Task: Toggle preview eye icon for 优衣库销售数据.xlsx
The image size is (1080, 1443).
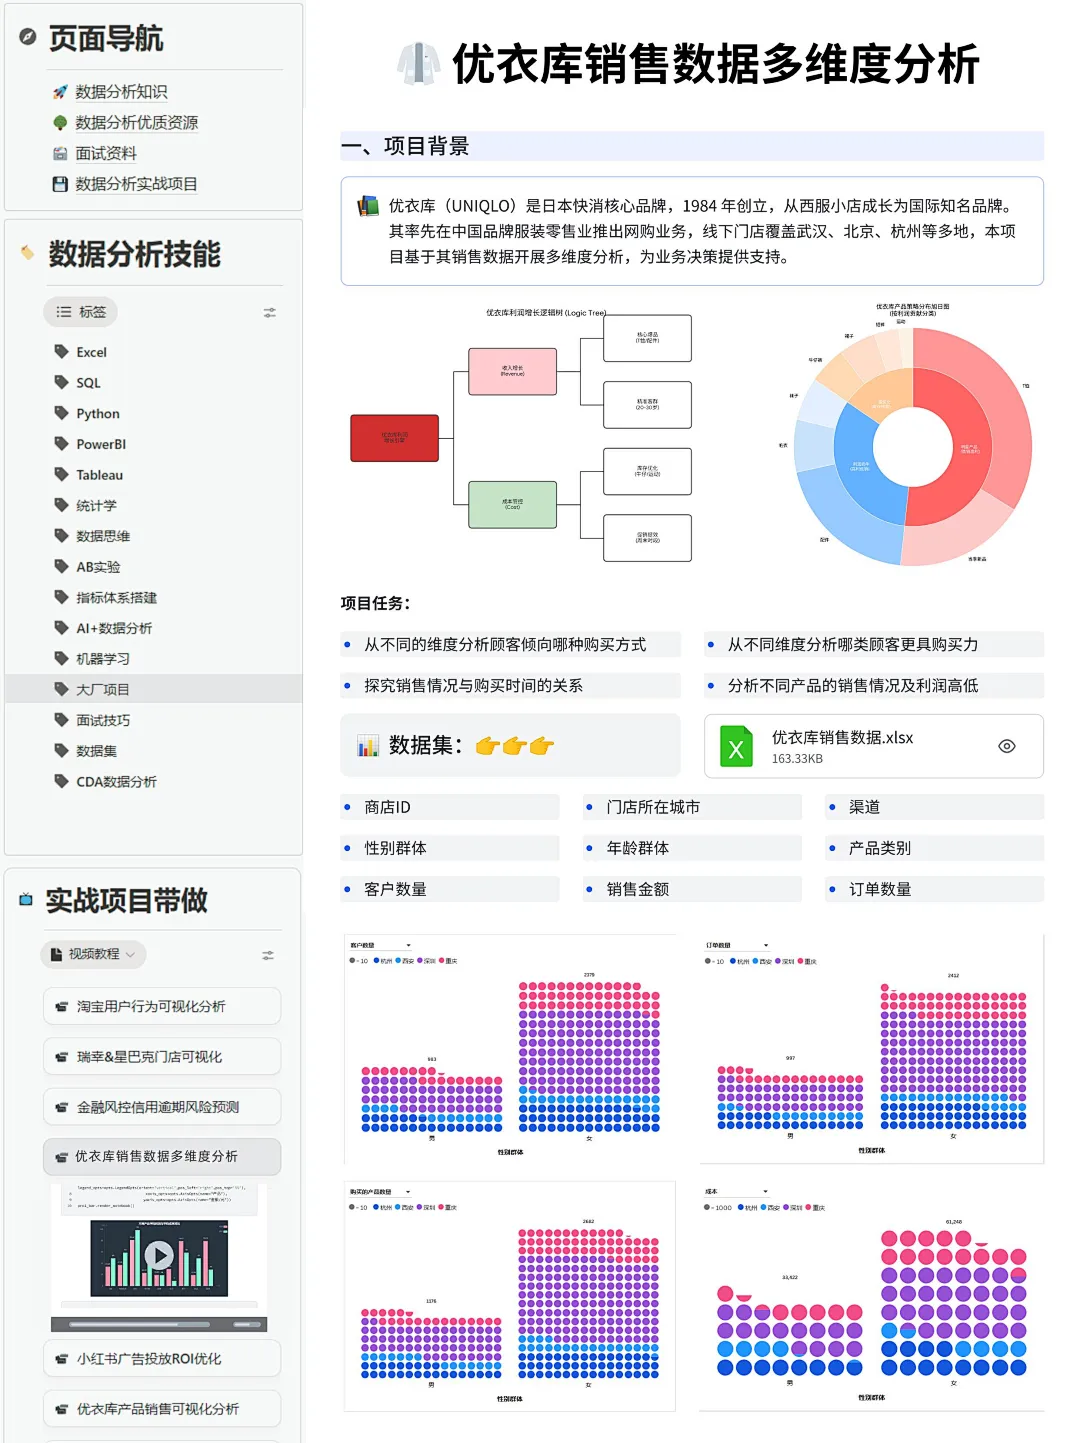Action: [1007, 746]
